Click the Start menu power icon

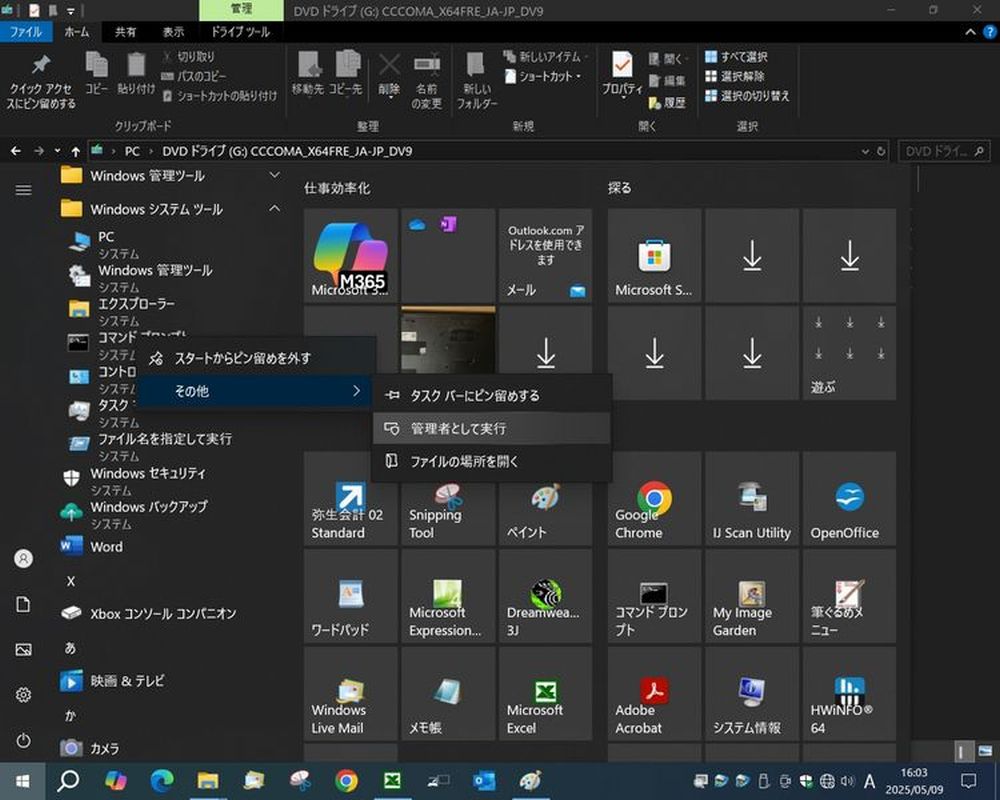pyautogui.click(x=24, y=740)
